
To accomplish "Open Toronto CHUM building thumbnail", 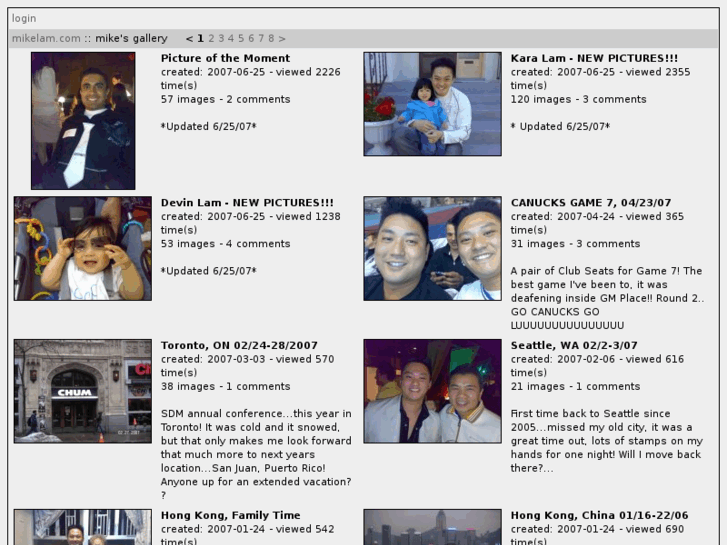I will (x=83, y=391).
